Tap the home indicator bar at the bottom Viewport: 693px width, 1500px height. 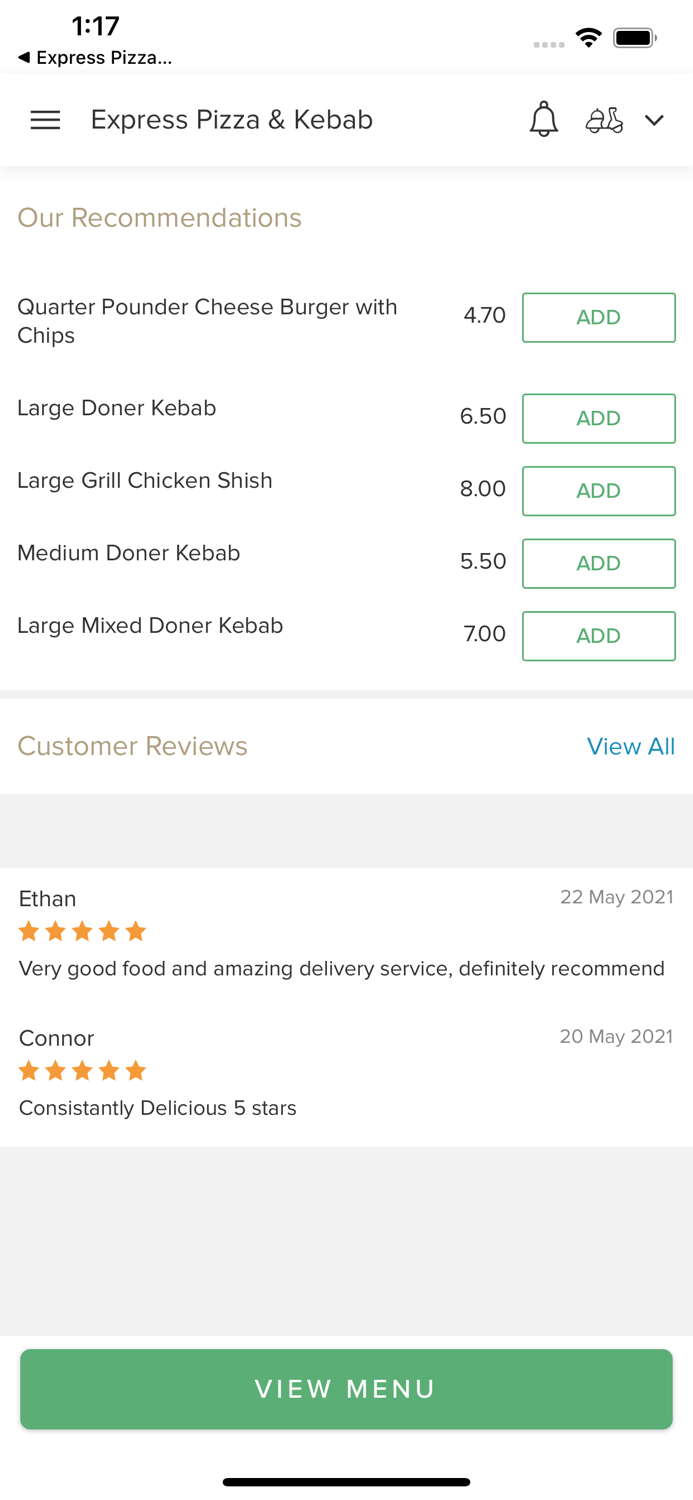click(346, 1482)
